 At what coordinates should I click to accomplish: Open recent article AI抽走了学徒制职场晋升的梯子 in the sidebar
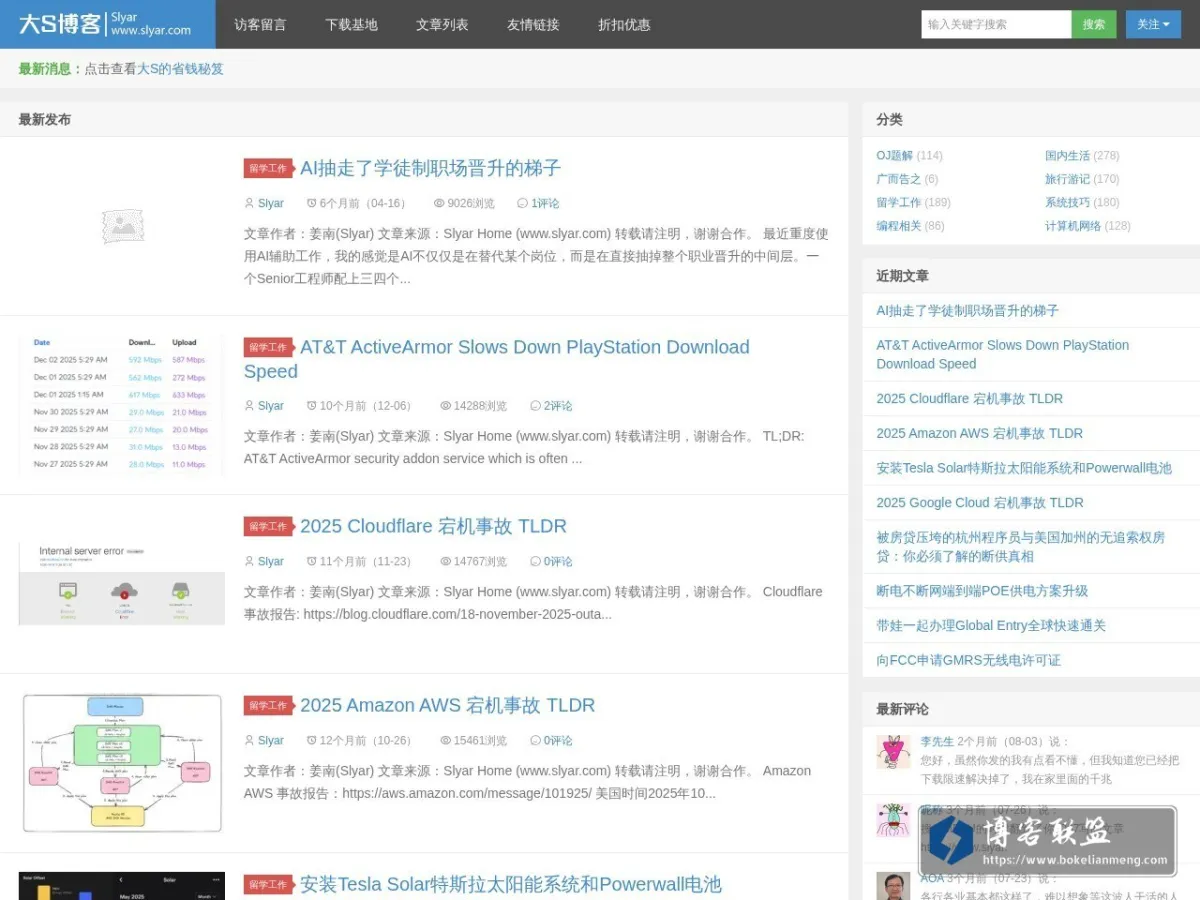[x=967, y=310]
